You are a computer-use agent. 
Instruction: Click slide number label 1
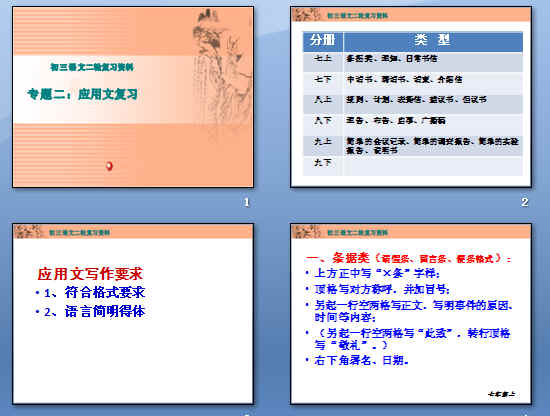coord(246,202)
